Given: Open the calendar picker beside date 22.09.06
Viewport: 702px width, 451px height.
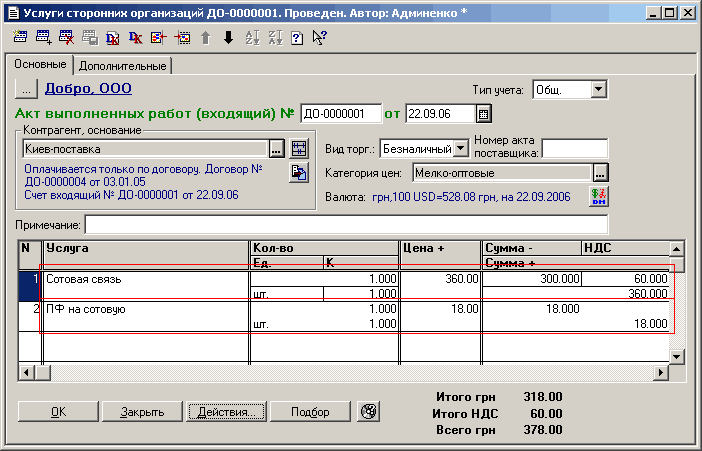Looking at the screenshot, I should (484, 112).
